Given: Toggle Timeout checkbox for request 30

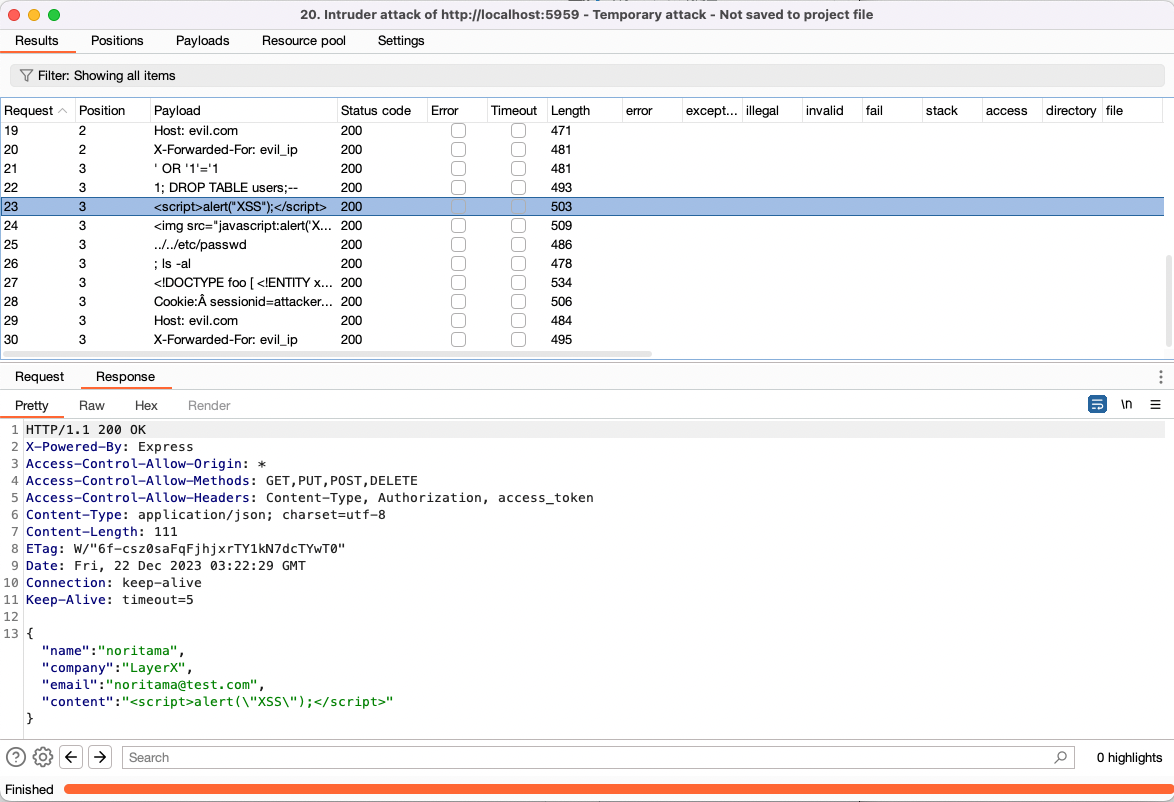Looking at the screenshot, I should [x=518, y=339].
